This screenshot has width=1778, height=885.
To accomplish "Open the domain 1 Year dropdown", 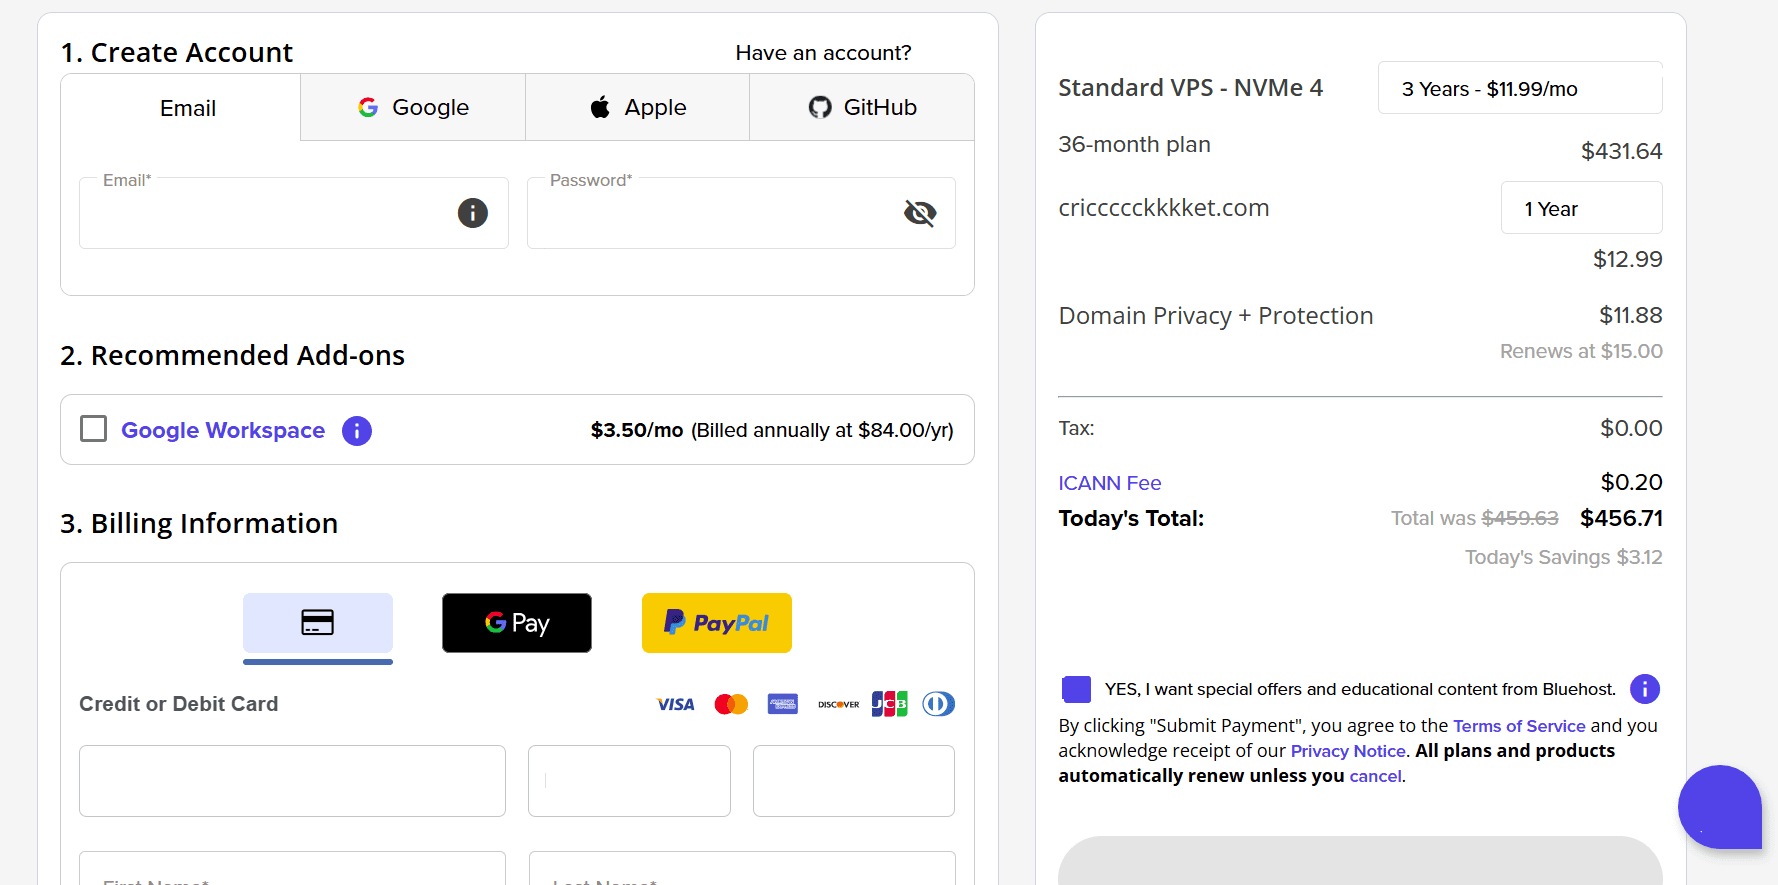I will [x=1581, y=208].
